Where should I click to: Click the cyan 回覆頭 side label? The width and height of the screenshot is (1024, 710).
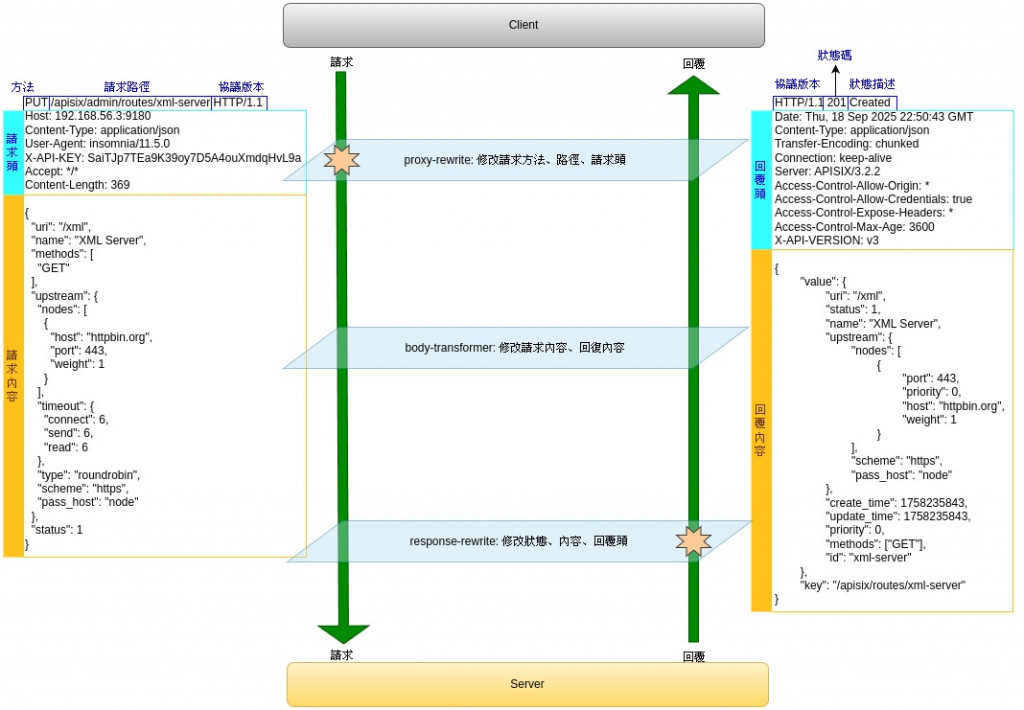pos(760,180)
